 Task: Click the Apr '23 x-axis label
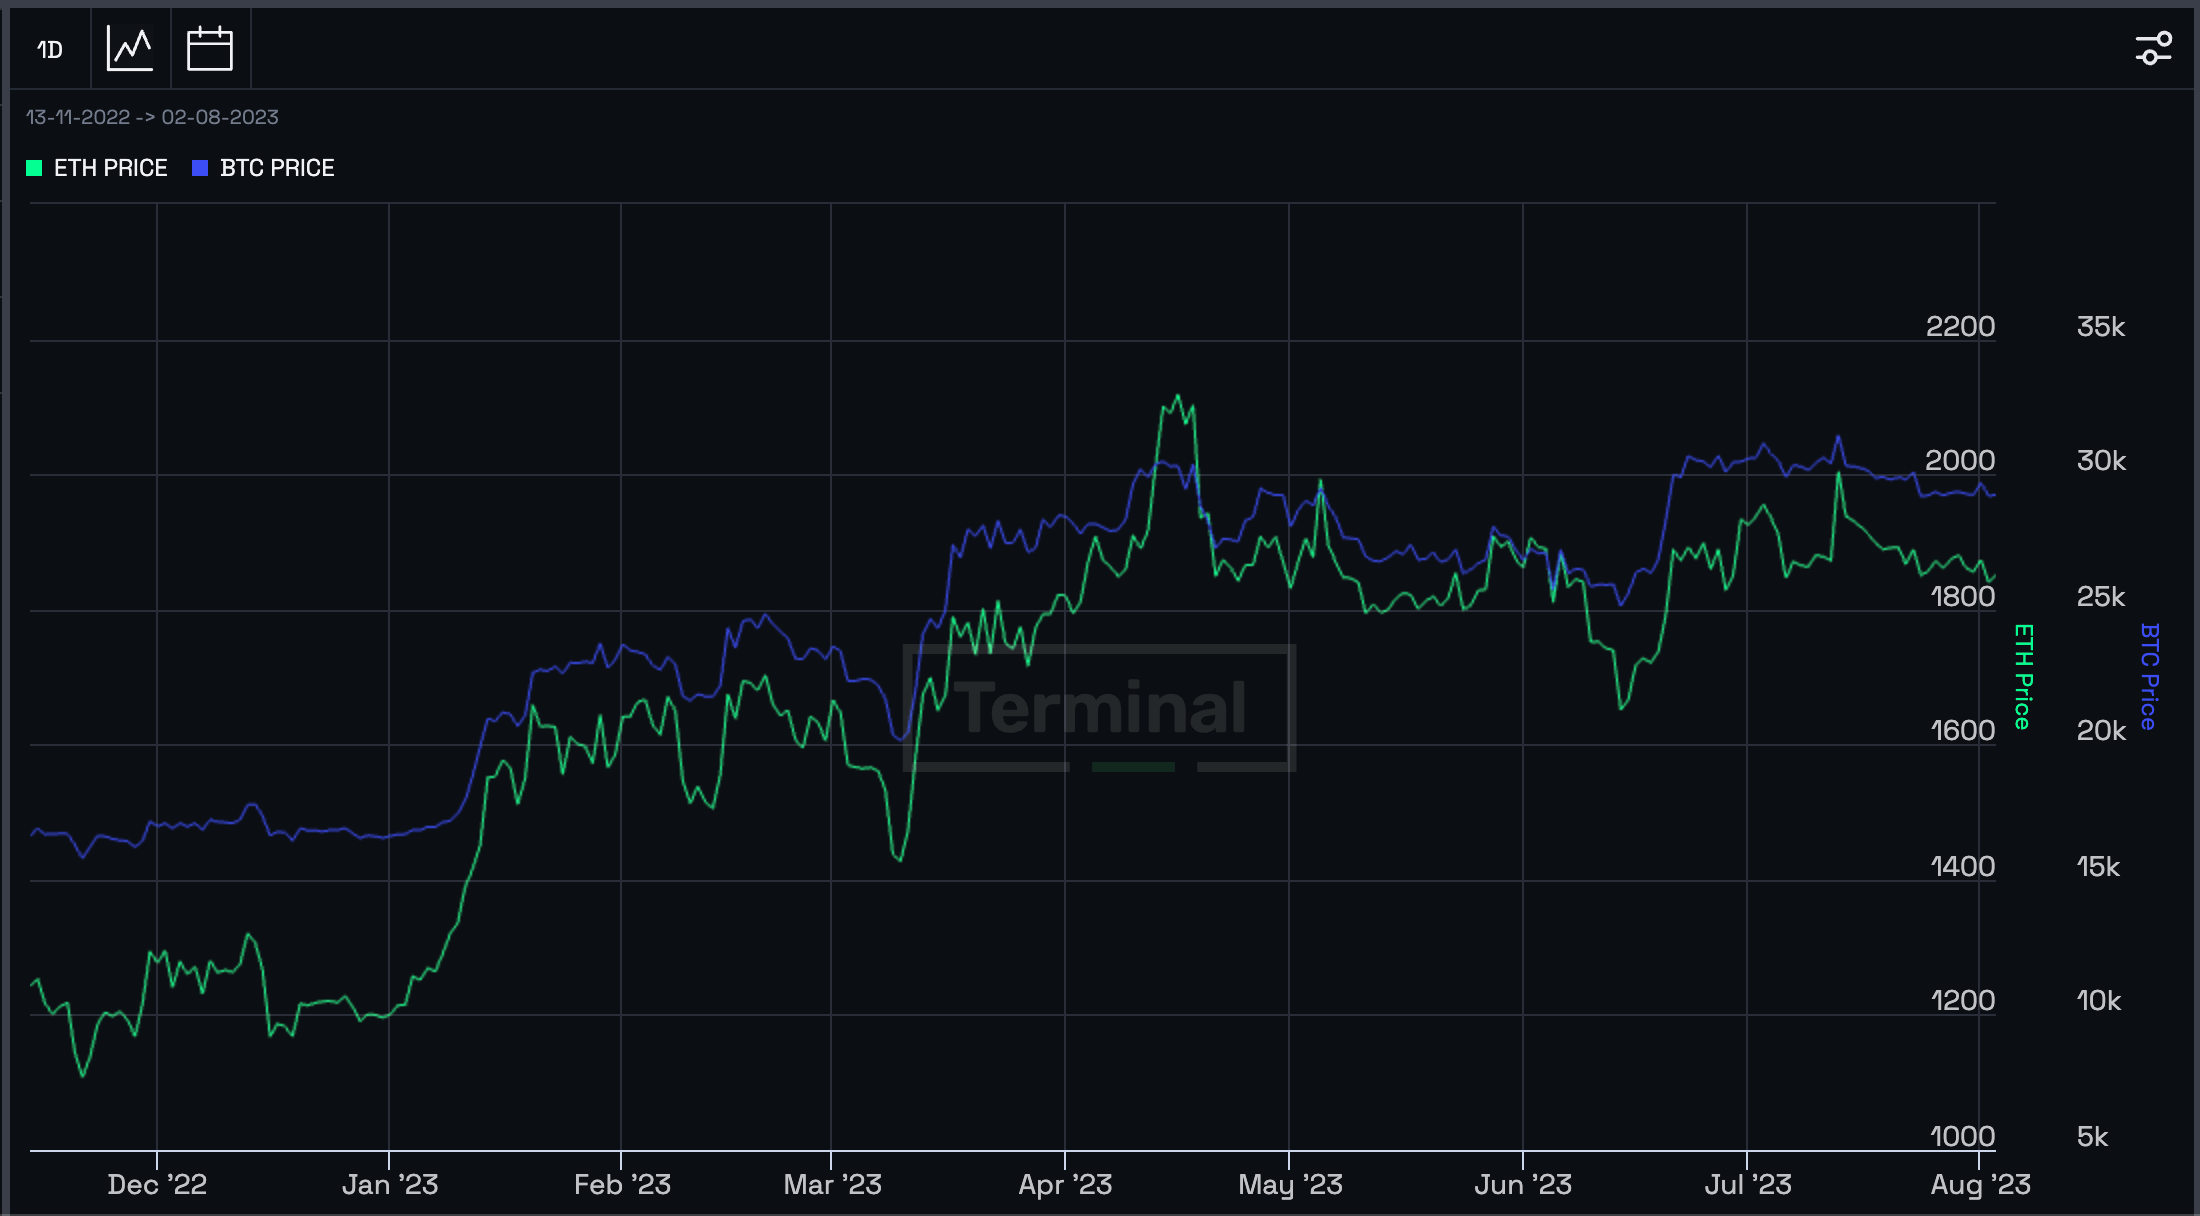[x=1065, y=1185]
